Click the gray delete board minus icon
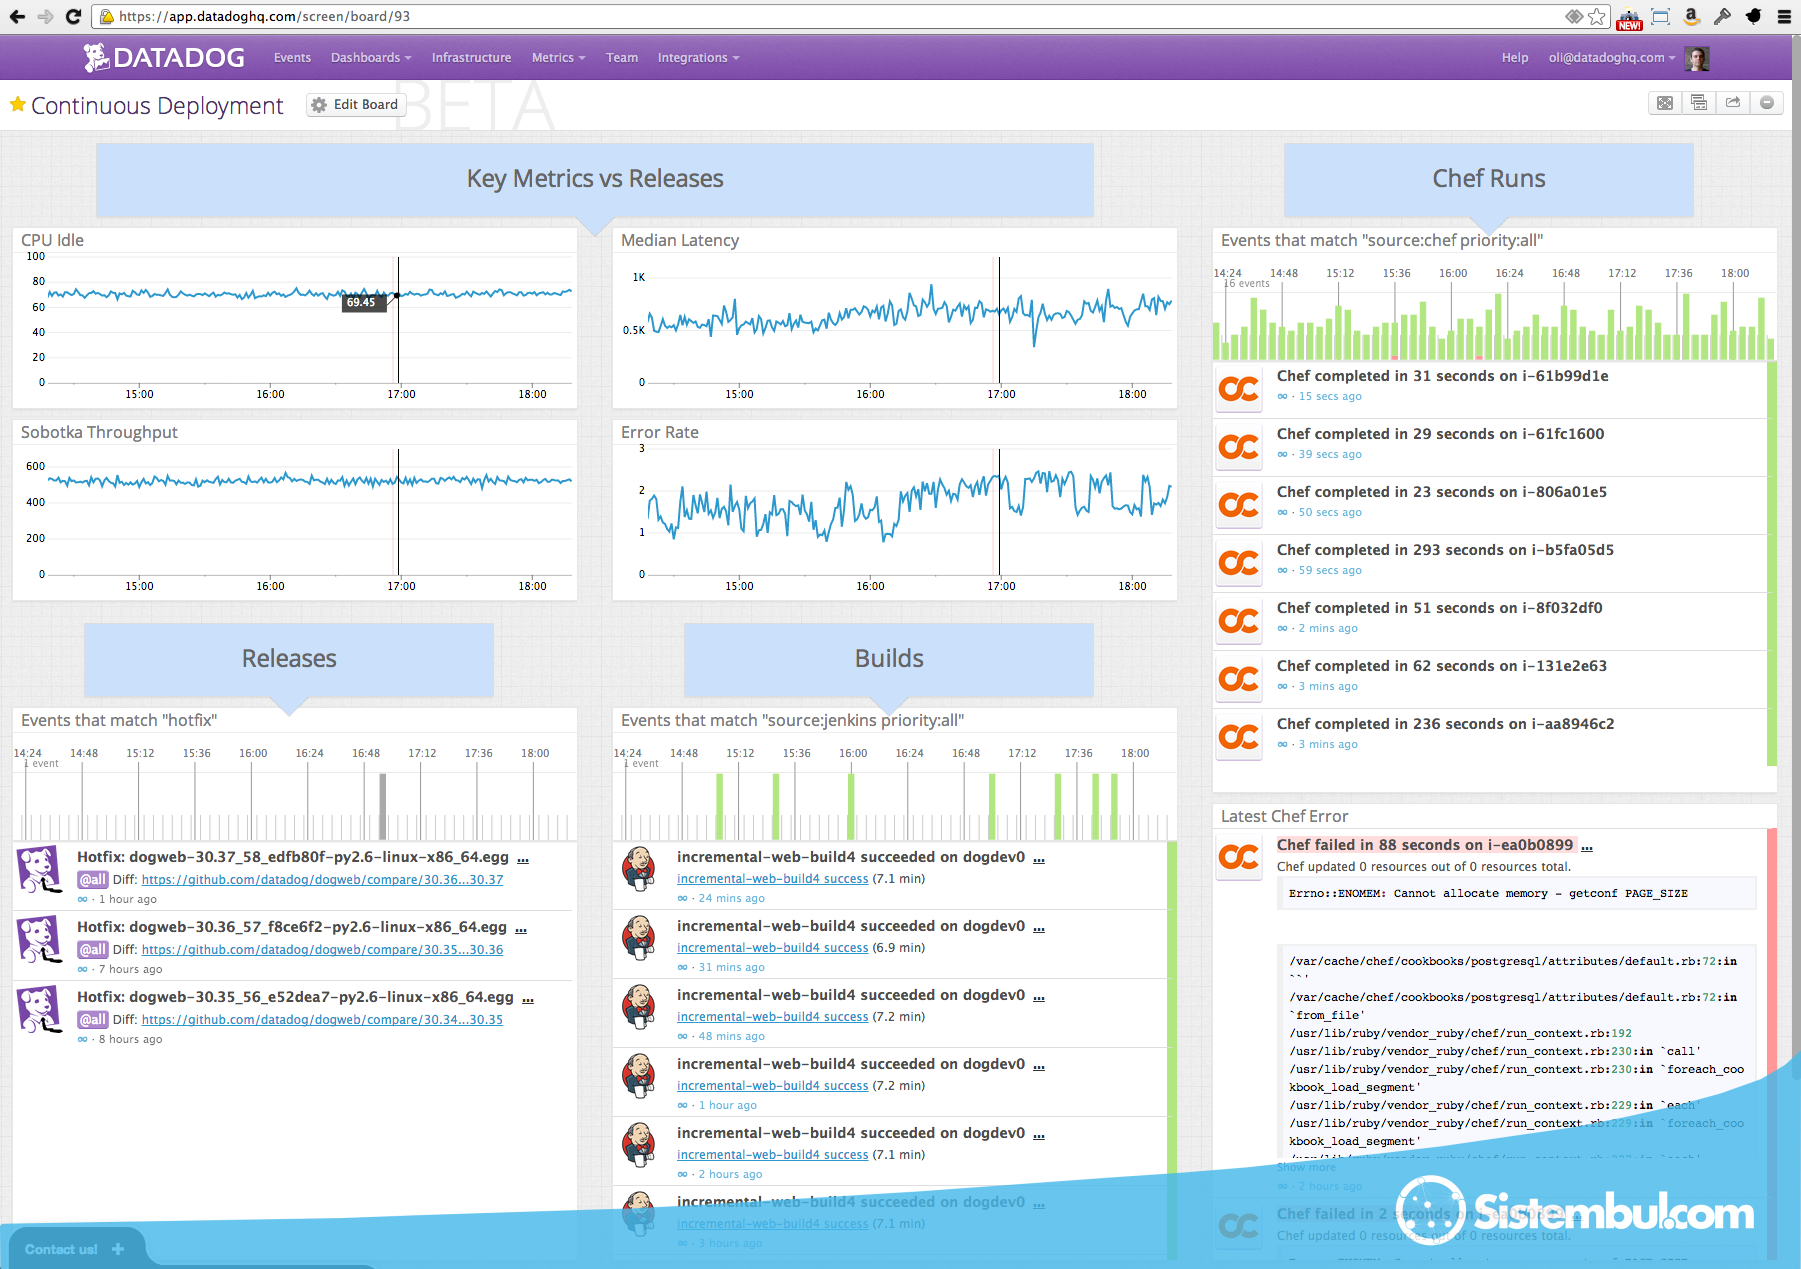 [1767, 103]
